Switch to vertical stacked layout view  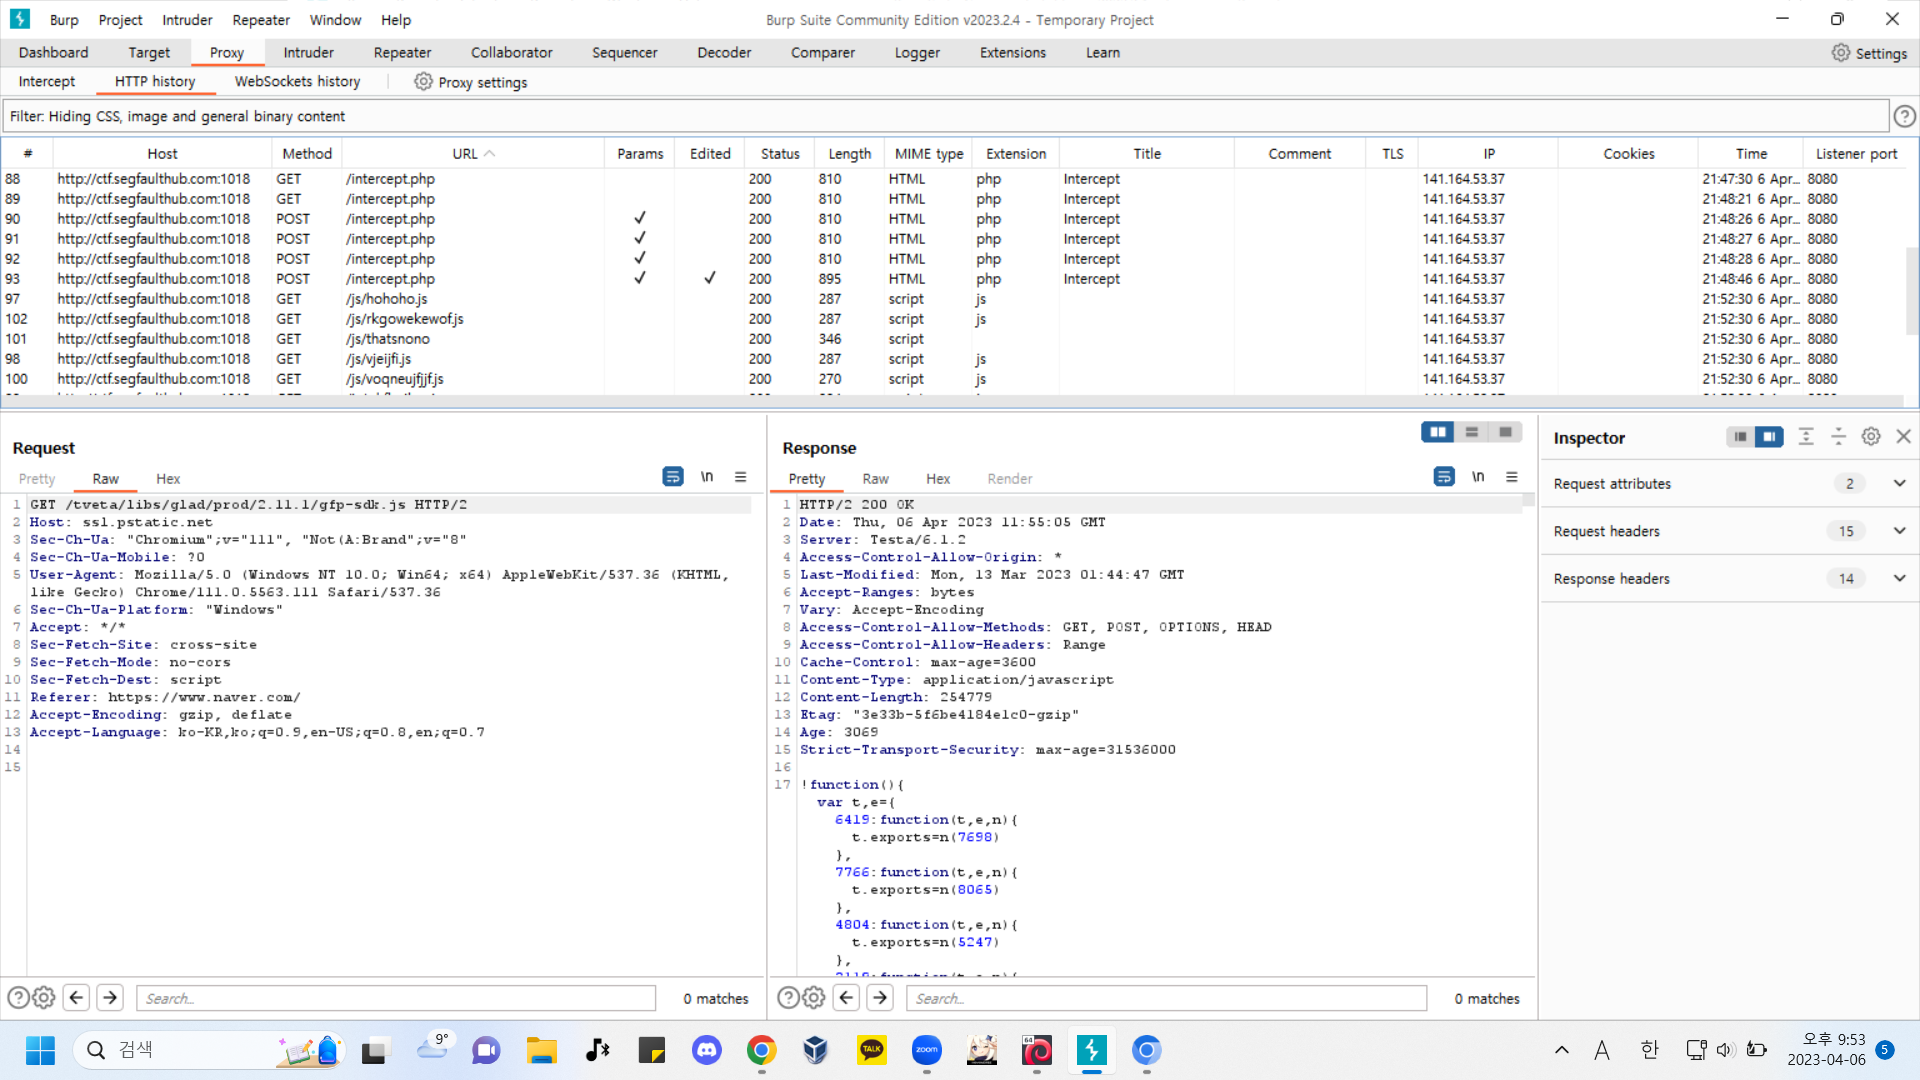tap(1472, 432)
